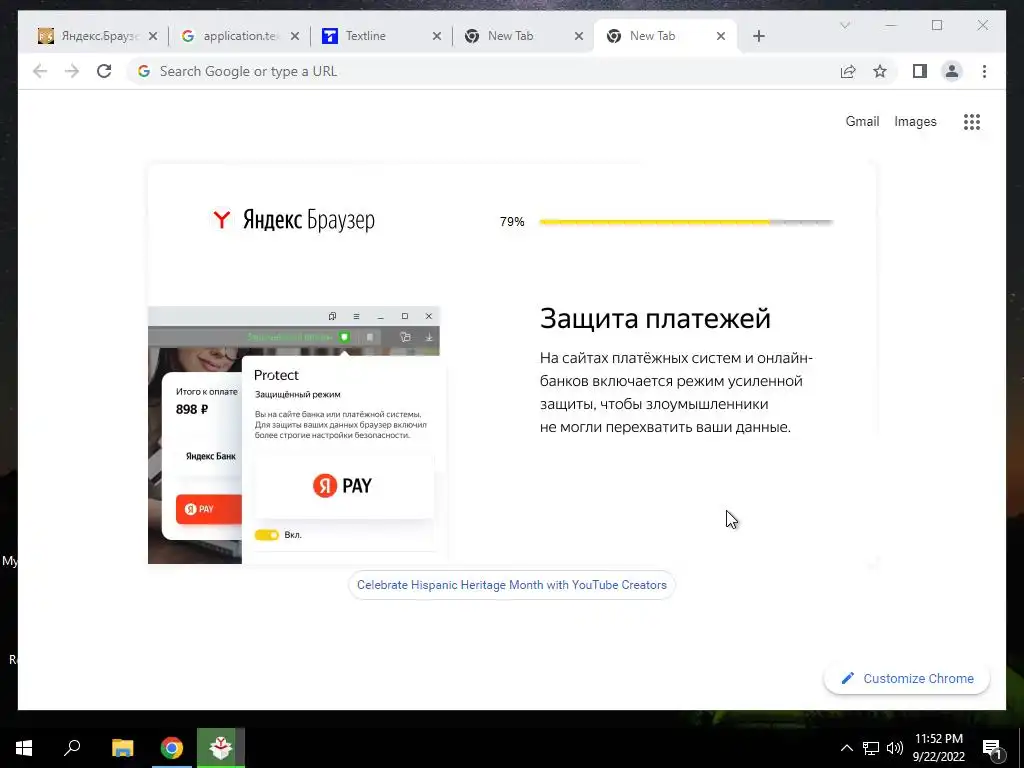
Task: Toggle the yellow Вкл. switch
Action: pos(266,535)
